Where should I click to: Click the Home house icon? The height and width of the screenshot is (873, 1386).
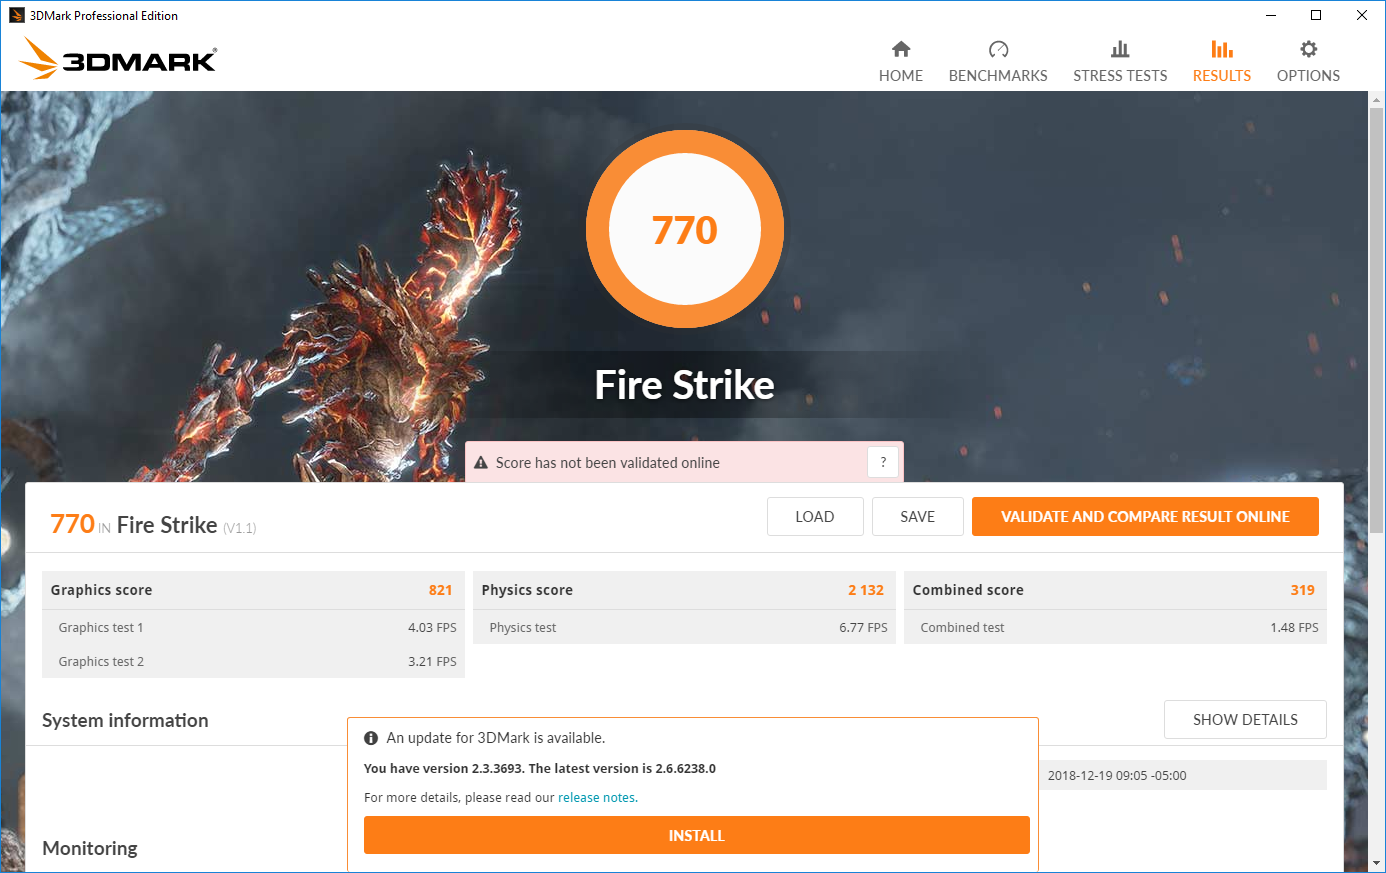point(901,49)
